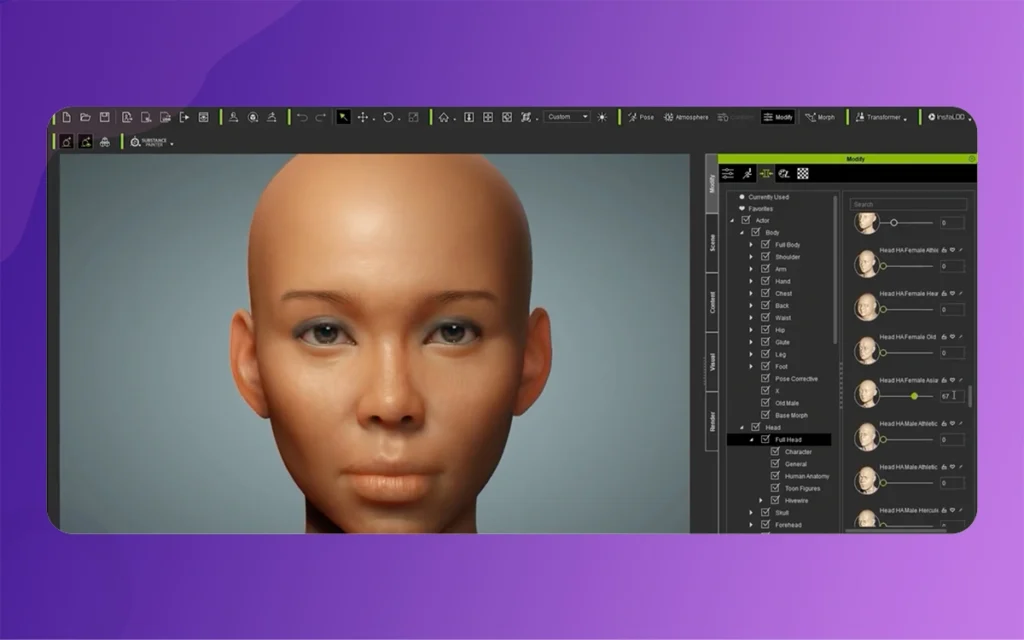The width and height of the screenshot is (1024, 640).
Task: Collapse the Body tree node
Action: tap(742, 232)
